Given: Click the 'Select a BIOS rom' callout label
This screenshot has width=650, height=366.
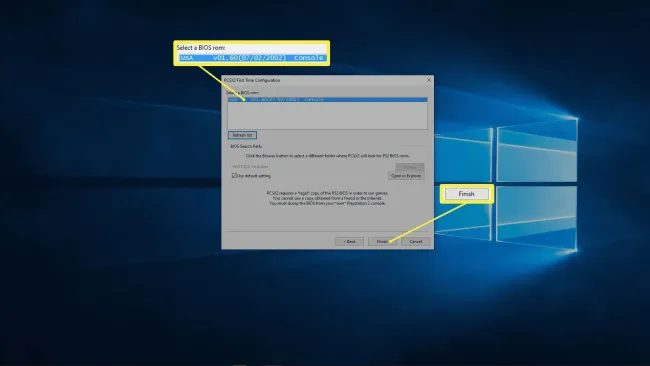Looking at the screenshot, I should (201, 48).
